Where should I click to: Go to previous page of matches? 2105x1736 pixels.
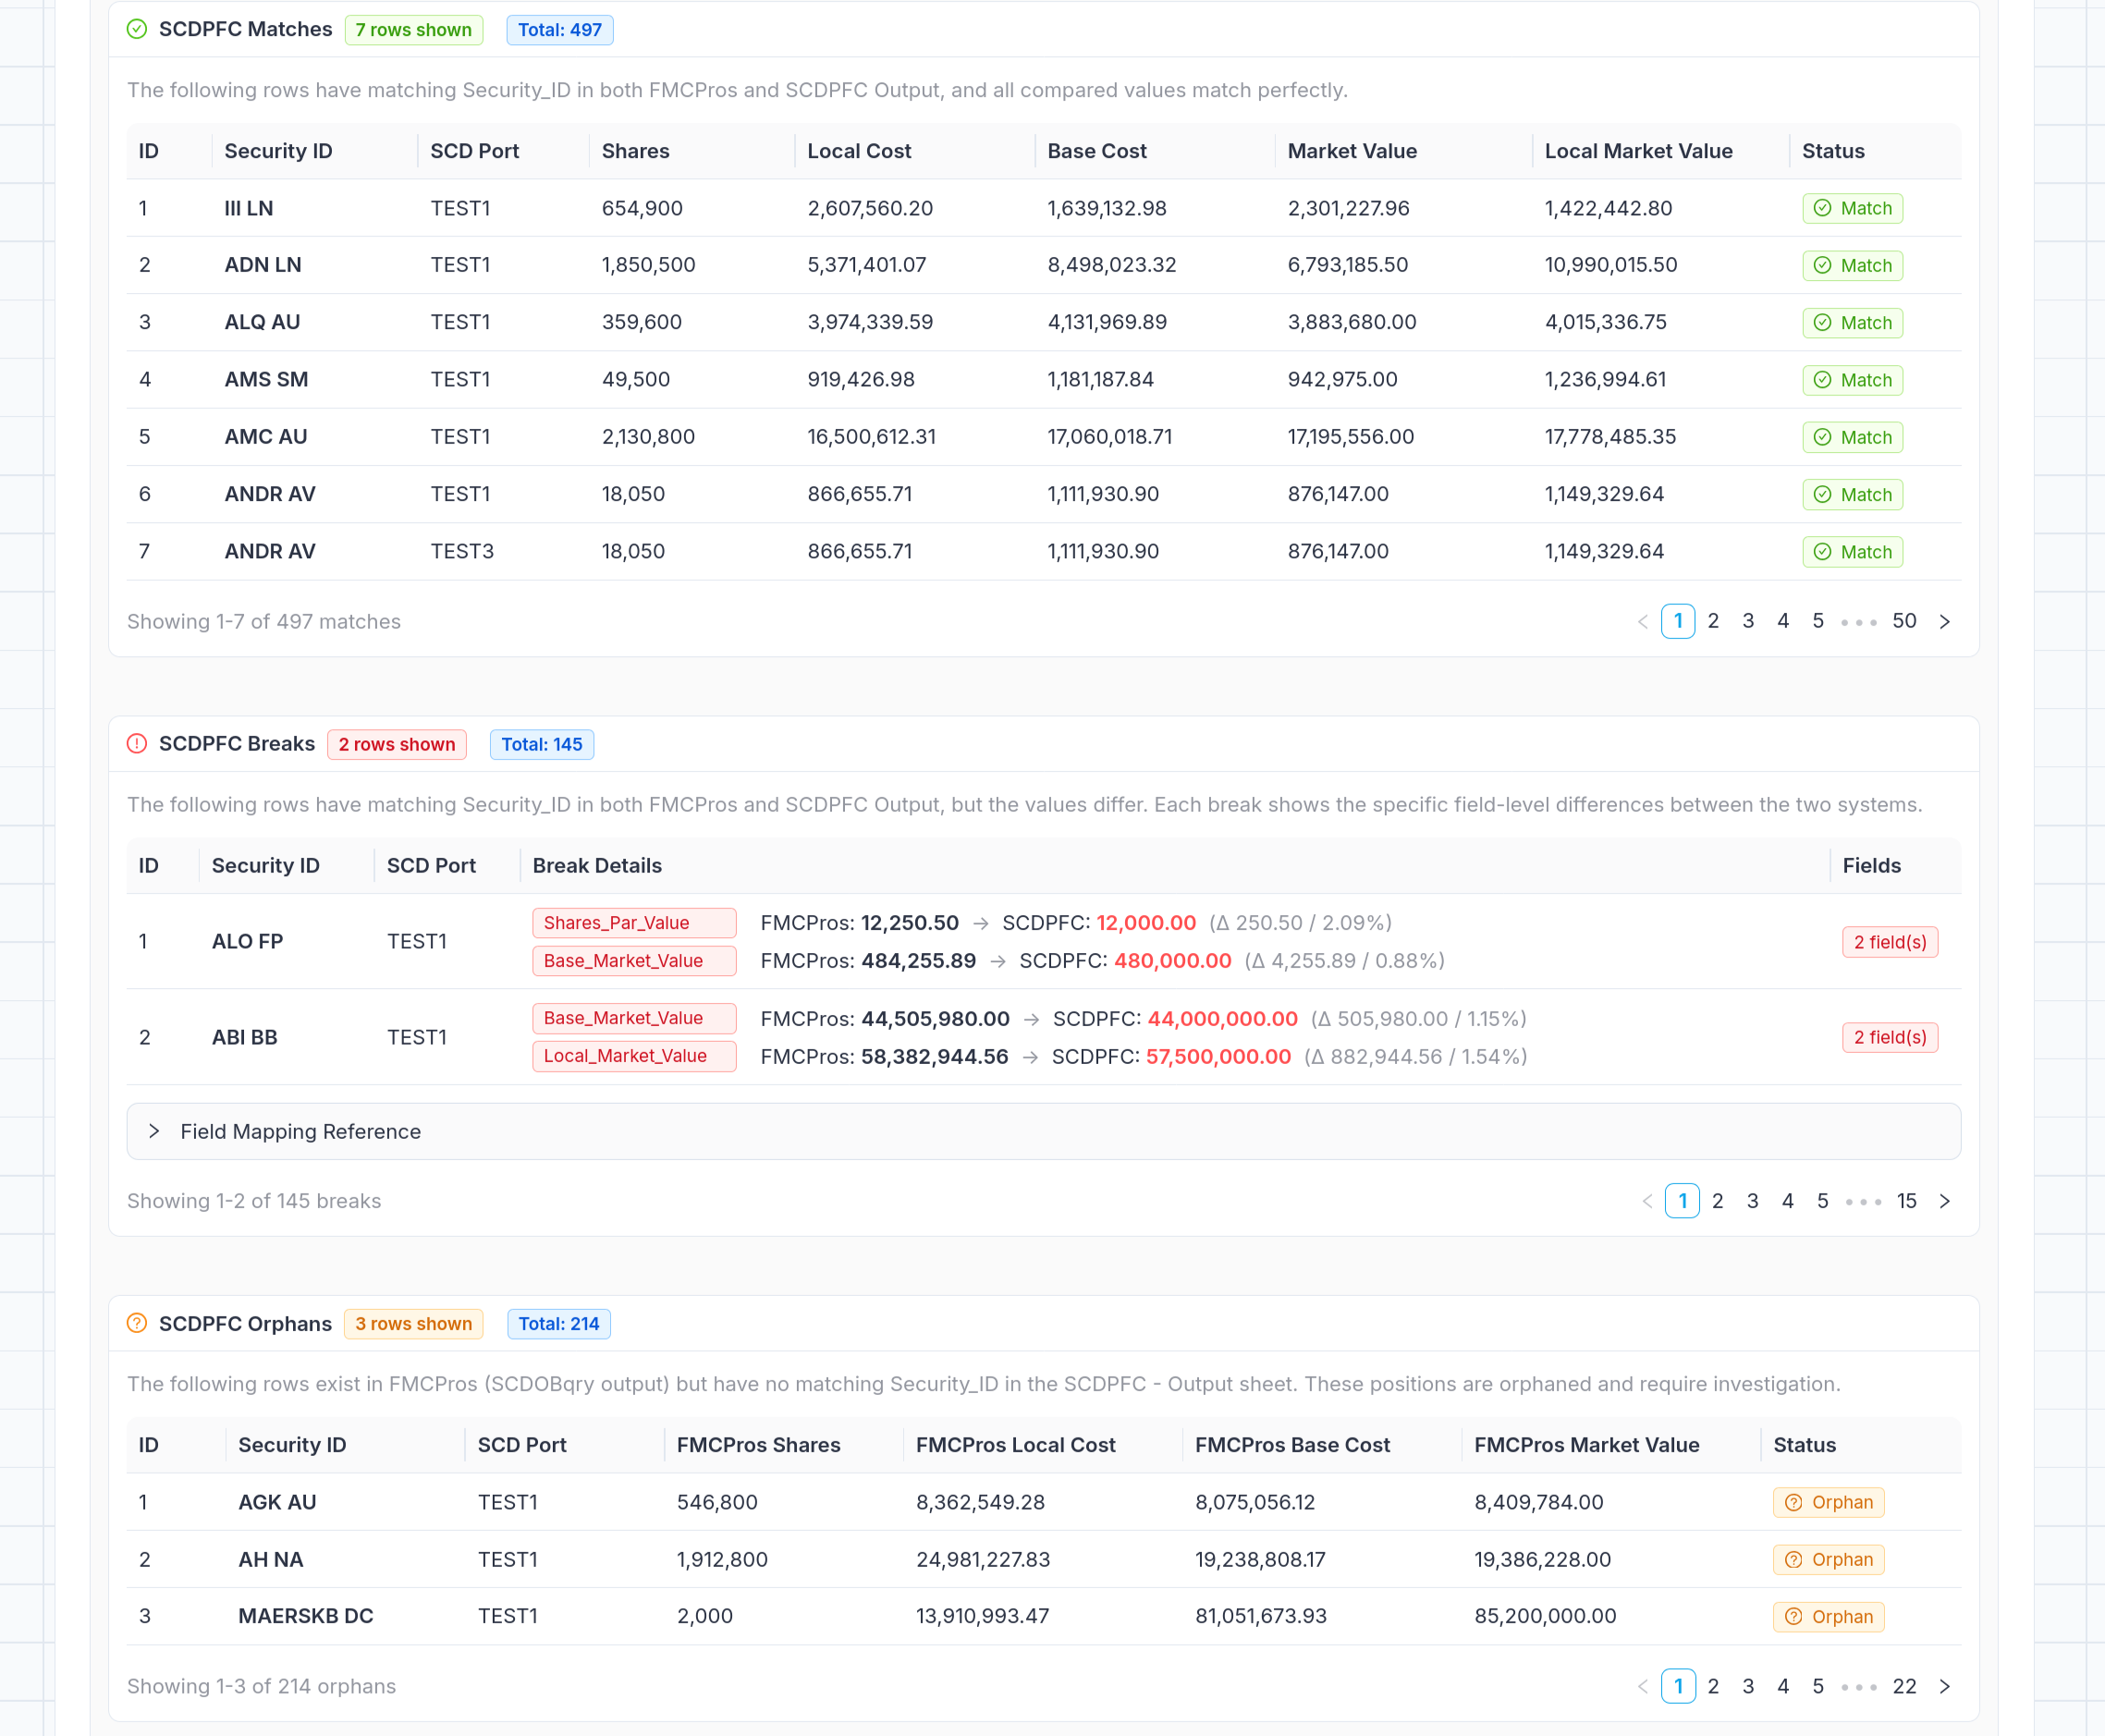point(1642,621)
